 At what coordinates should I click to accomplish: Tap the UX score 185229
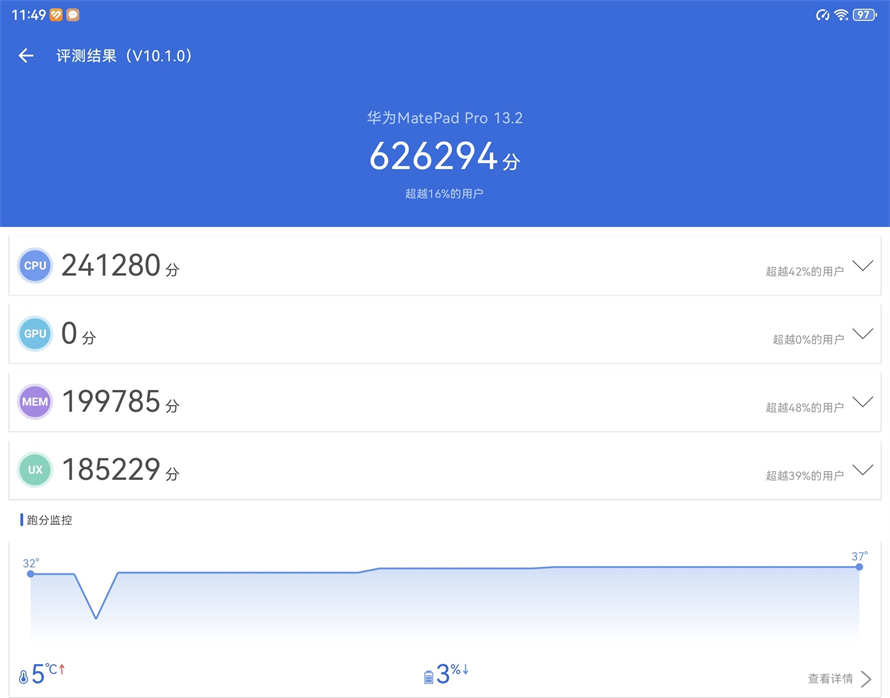coord(111,469)
